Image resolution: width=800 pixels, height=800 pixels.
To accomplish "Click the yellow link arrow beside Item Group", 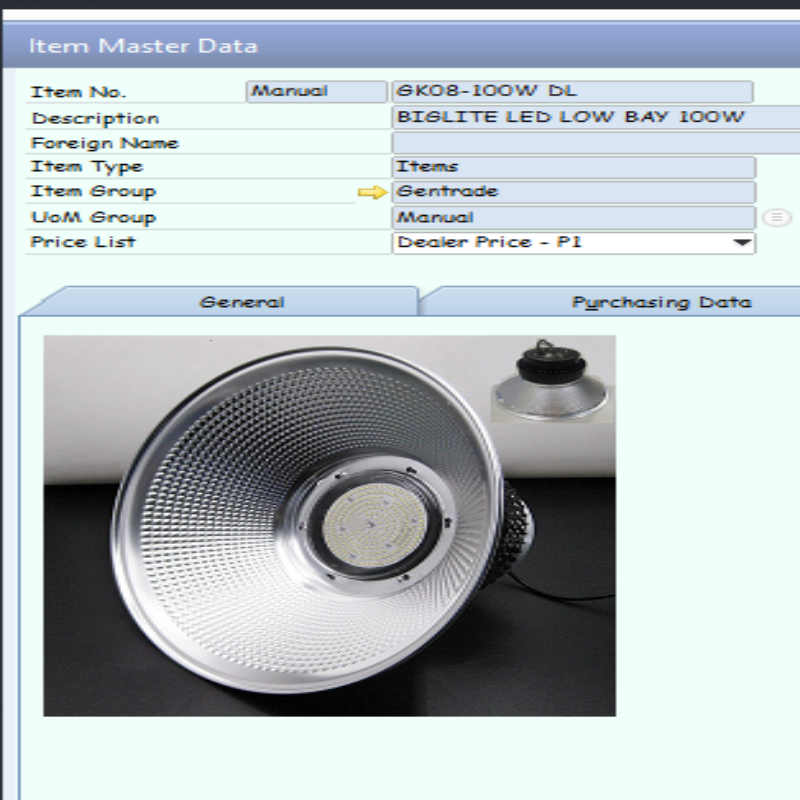I will tap(371, 192).
